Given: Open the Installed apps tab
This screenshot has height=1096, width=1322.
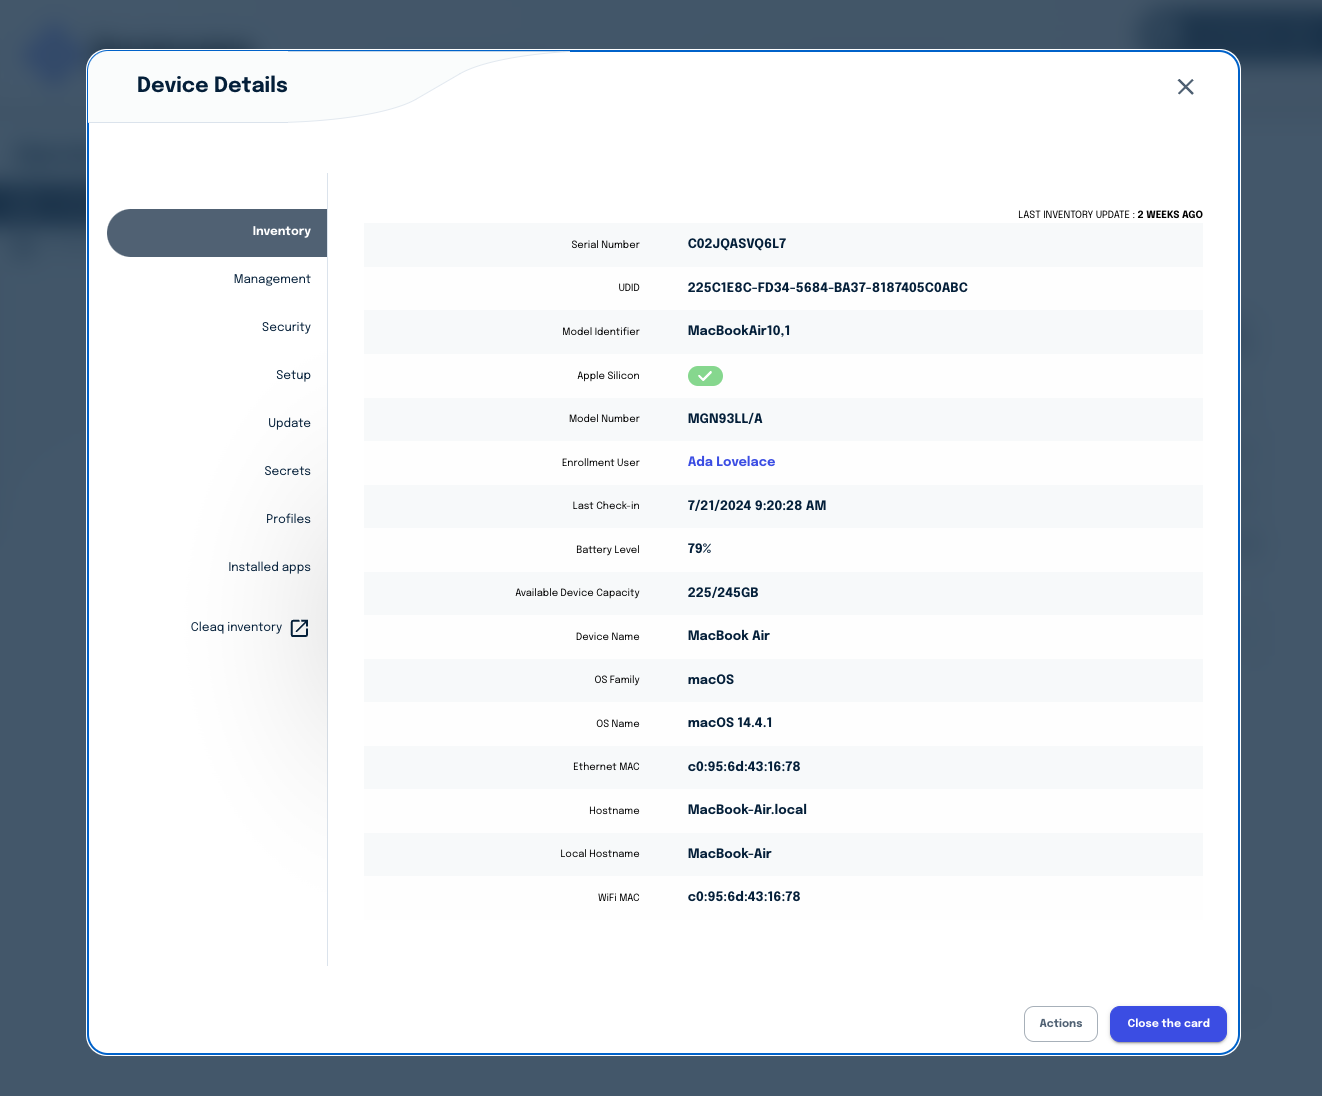Looking at the screenshot, I should [x=269, y=567].
